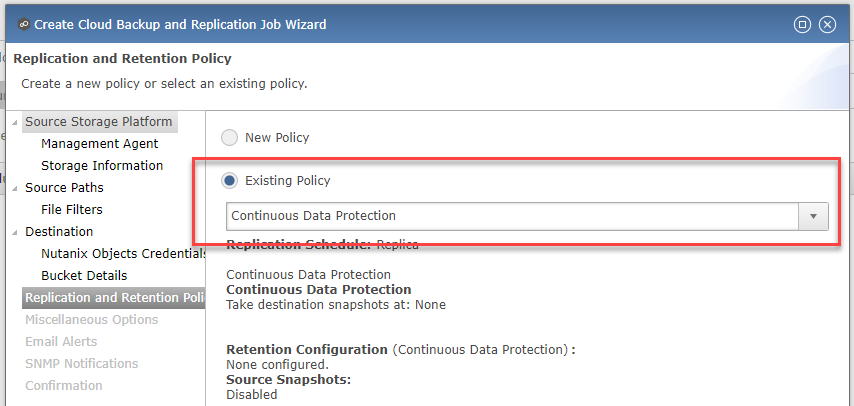Screen dimensions: 854x406
Task: Open the Bucket Details step
Action: click(84, 276)
